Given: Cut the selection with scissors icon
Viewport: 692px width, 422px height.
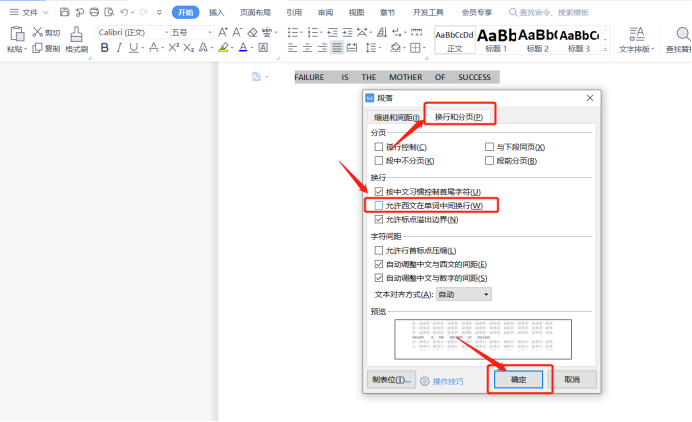Looking at the screenshot, I should pyautogui.click(x=46, y=32).
